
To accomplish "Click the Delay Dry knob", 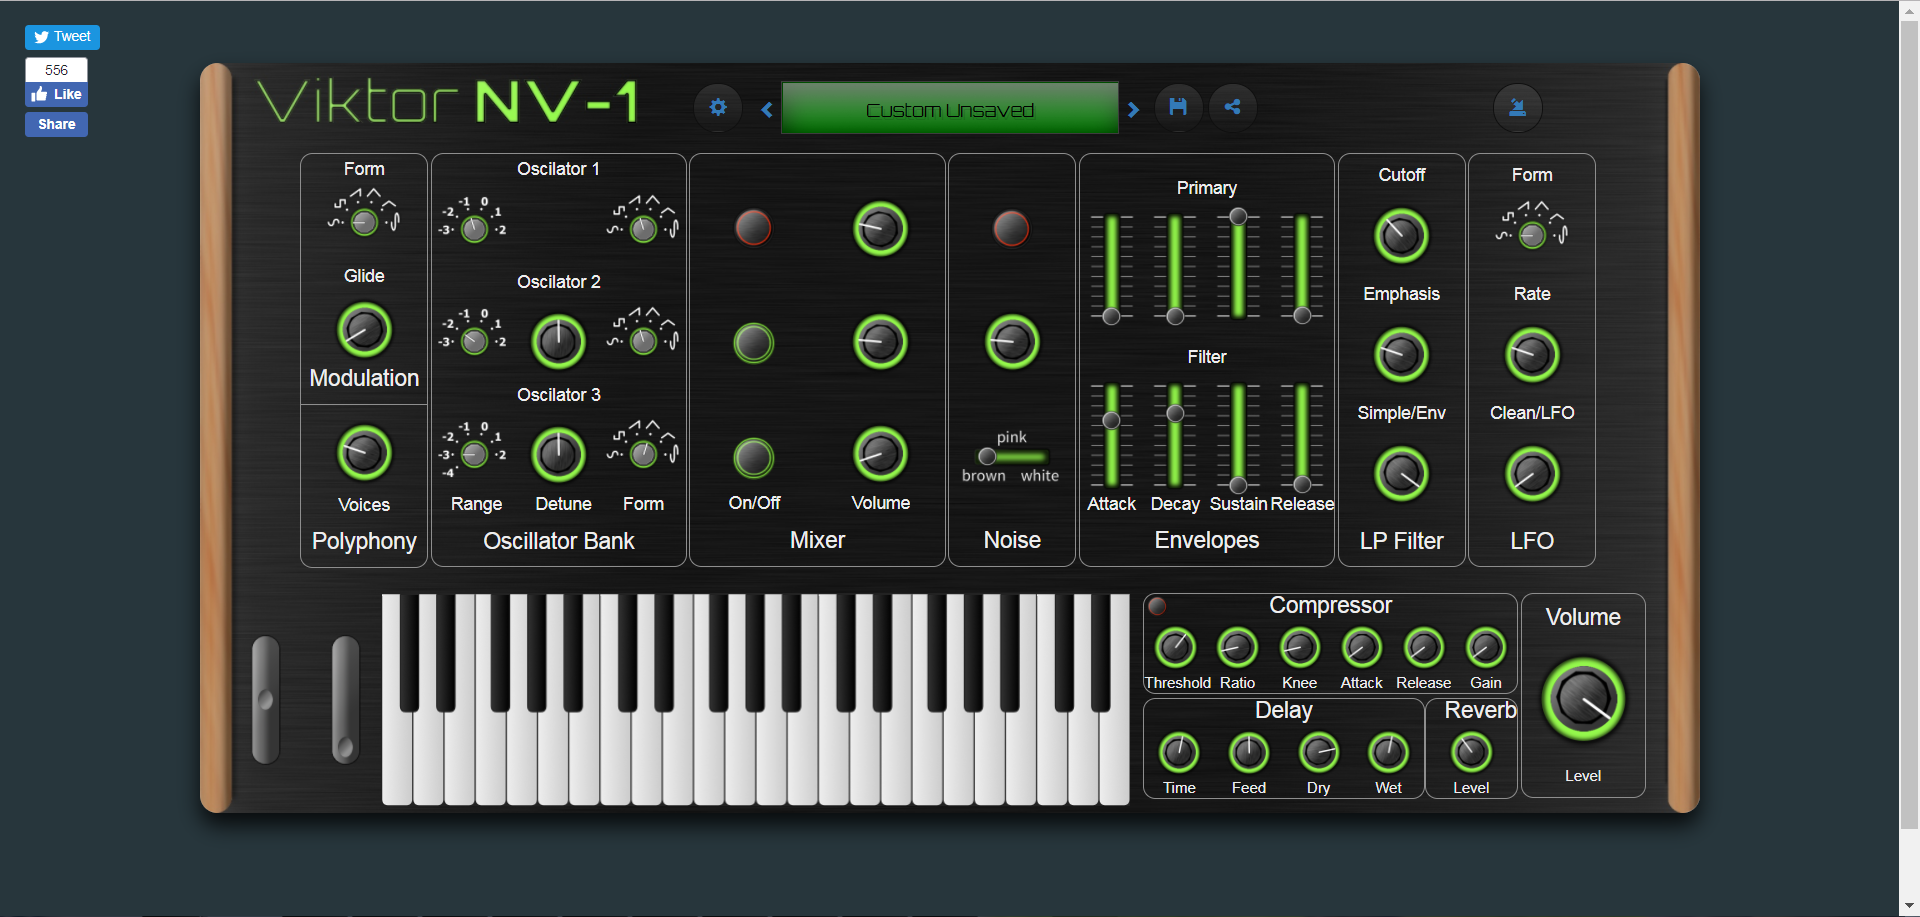I will coord(1319,753).
